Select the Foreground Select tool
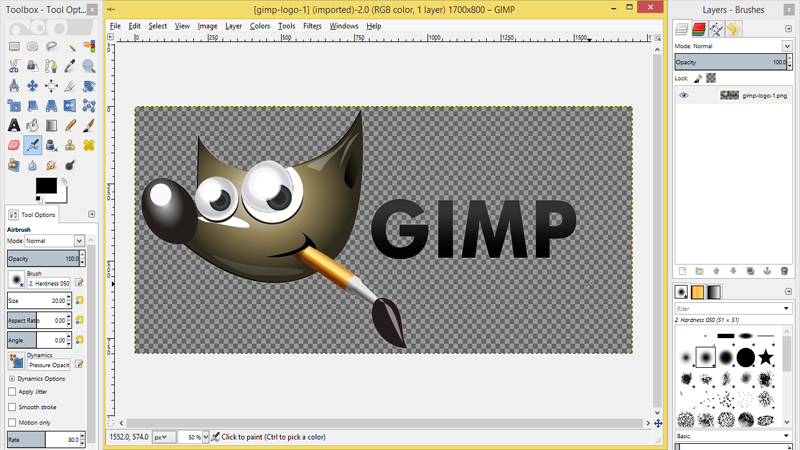The height and width of the screenshot is (450, 800). (x=33, y=66)
